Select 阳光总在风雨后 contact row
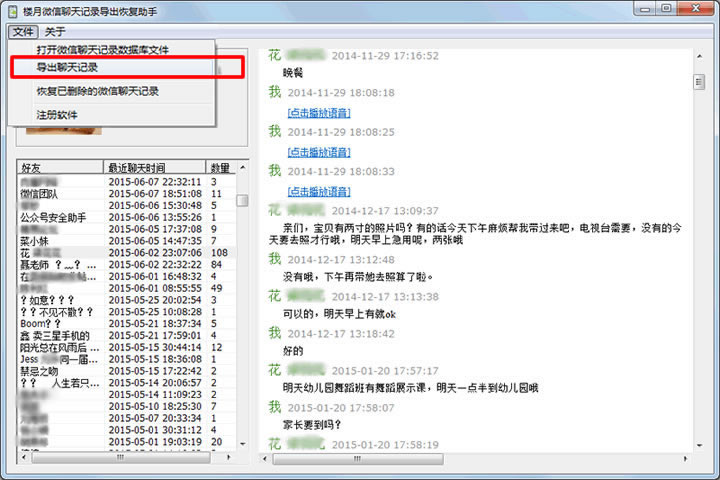This screenshot has height=480, width=720. [127, 347]
